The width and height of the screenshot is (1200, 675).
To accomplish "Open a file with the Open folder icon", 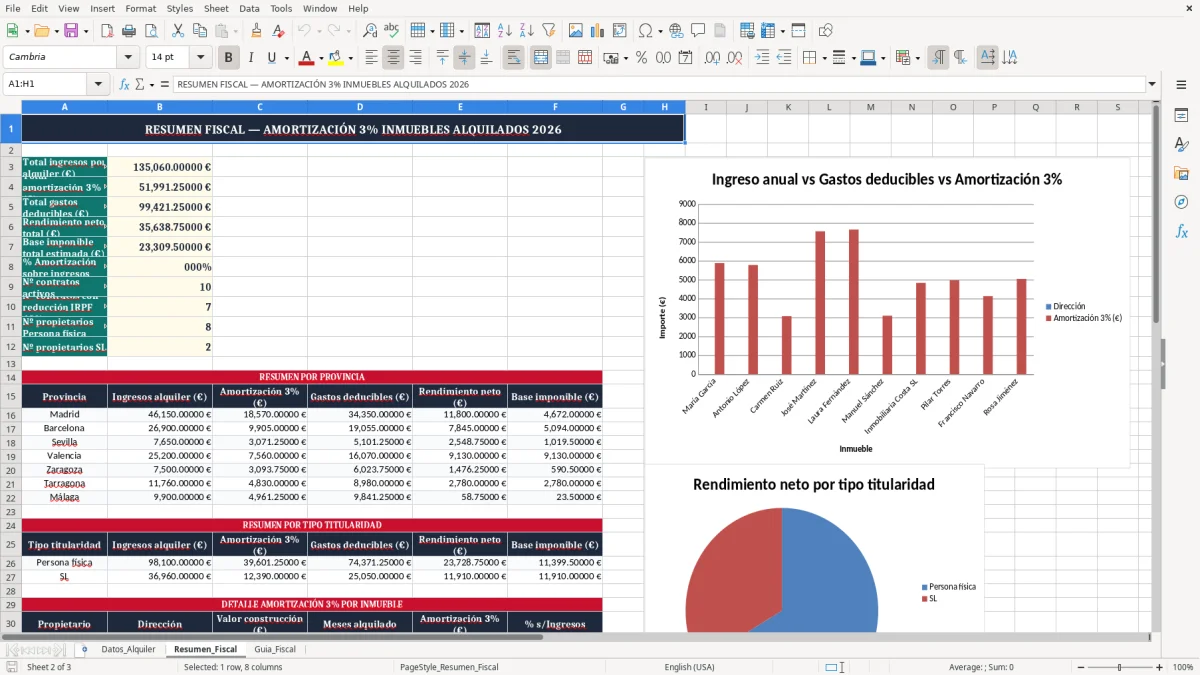I will pos(40,31).
